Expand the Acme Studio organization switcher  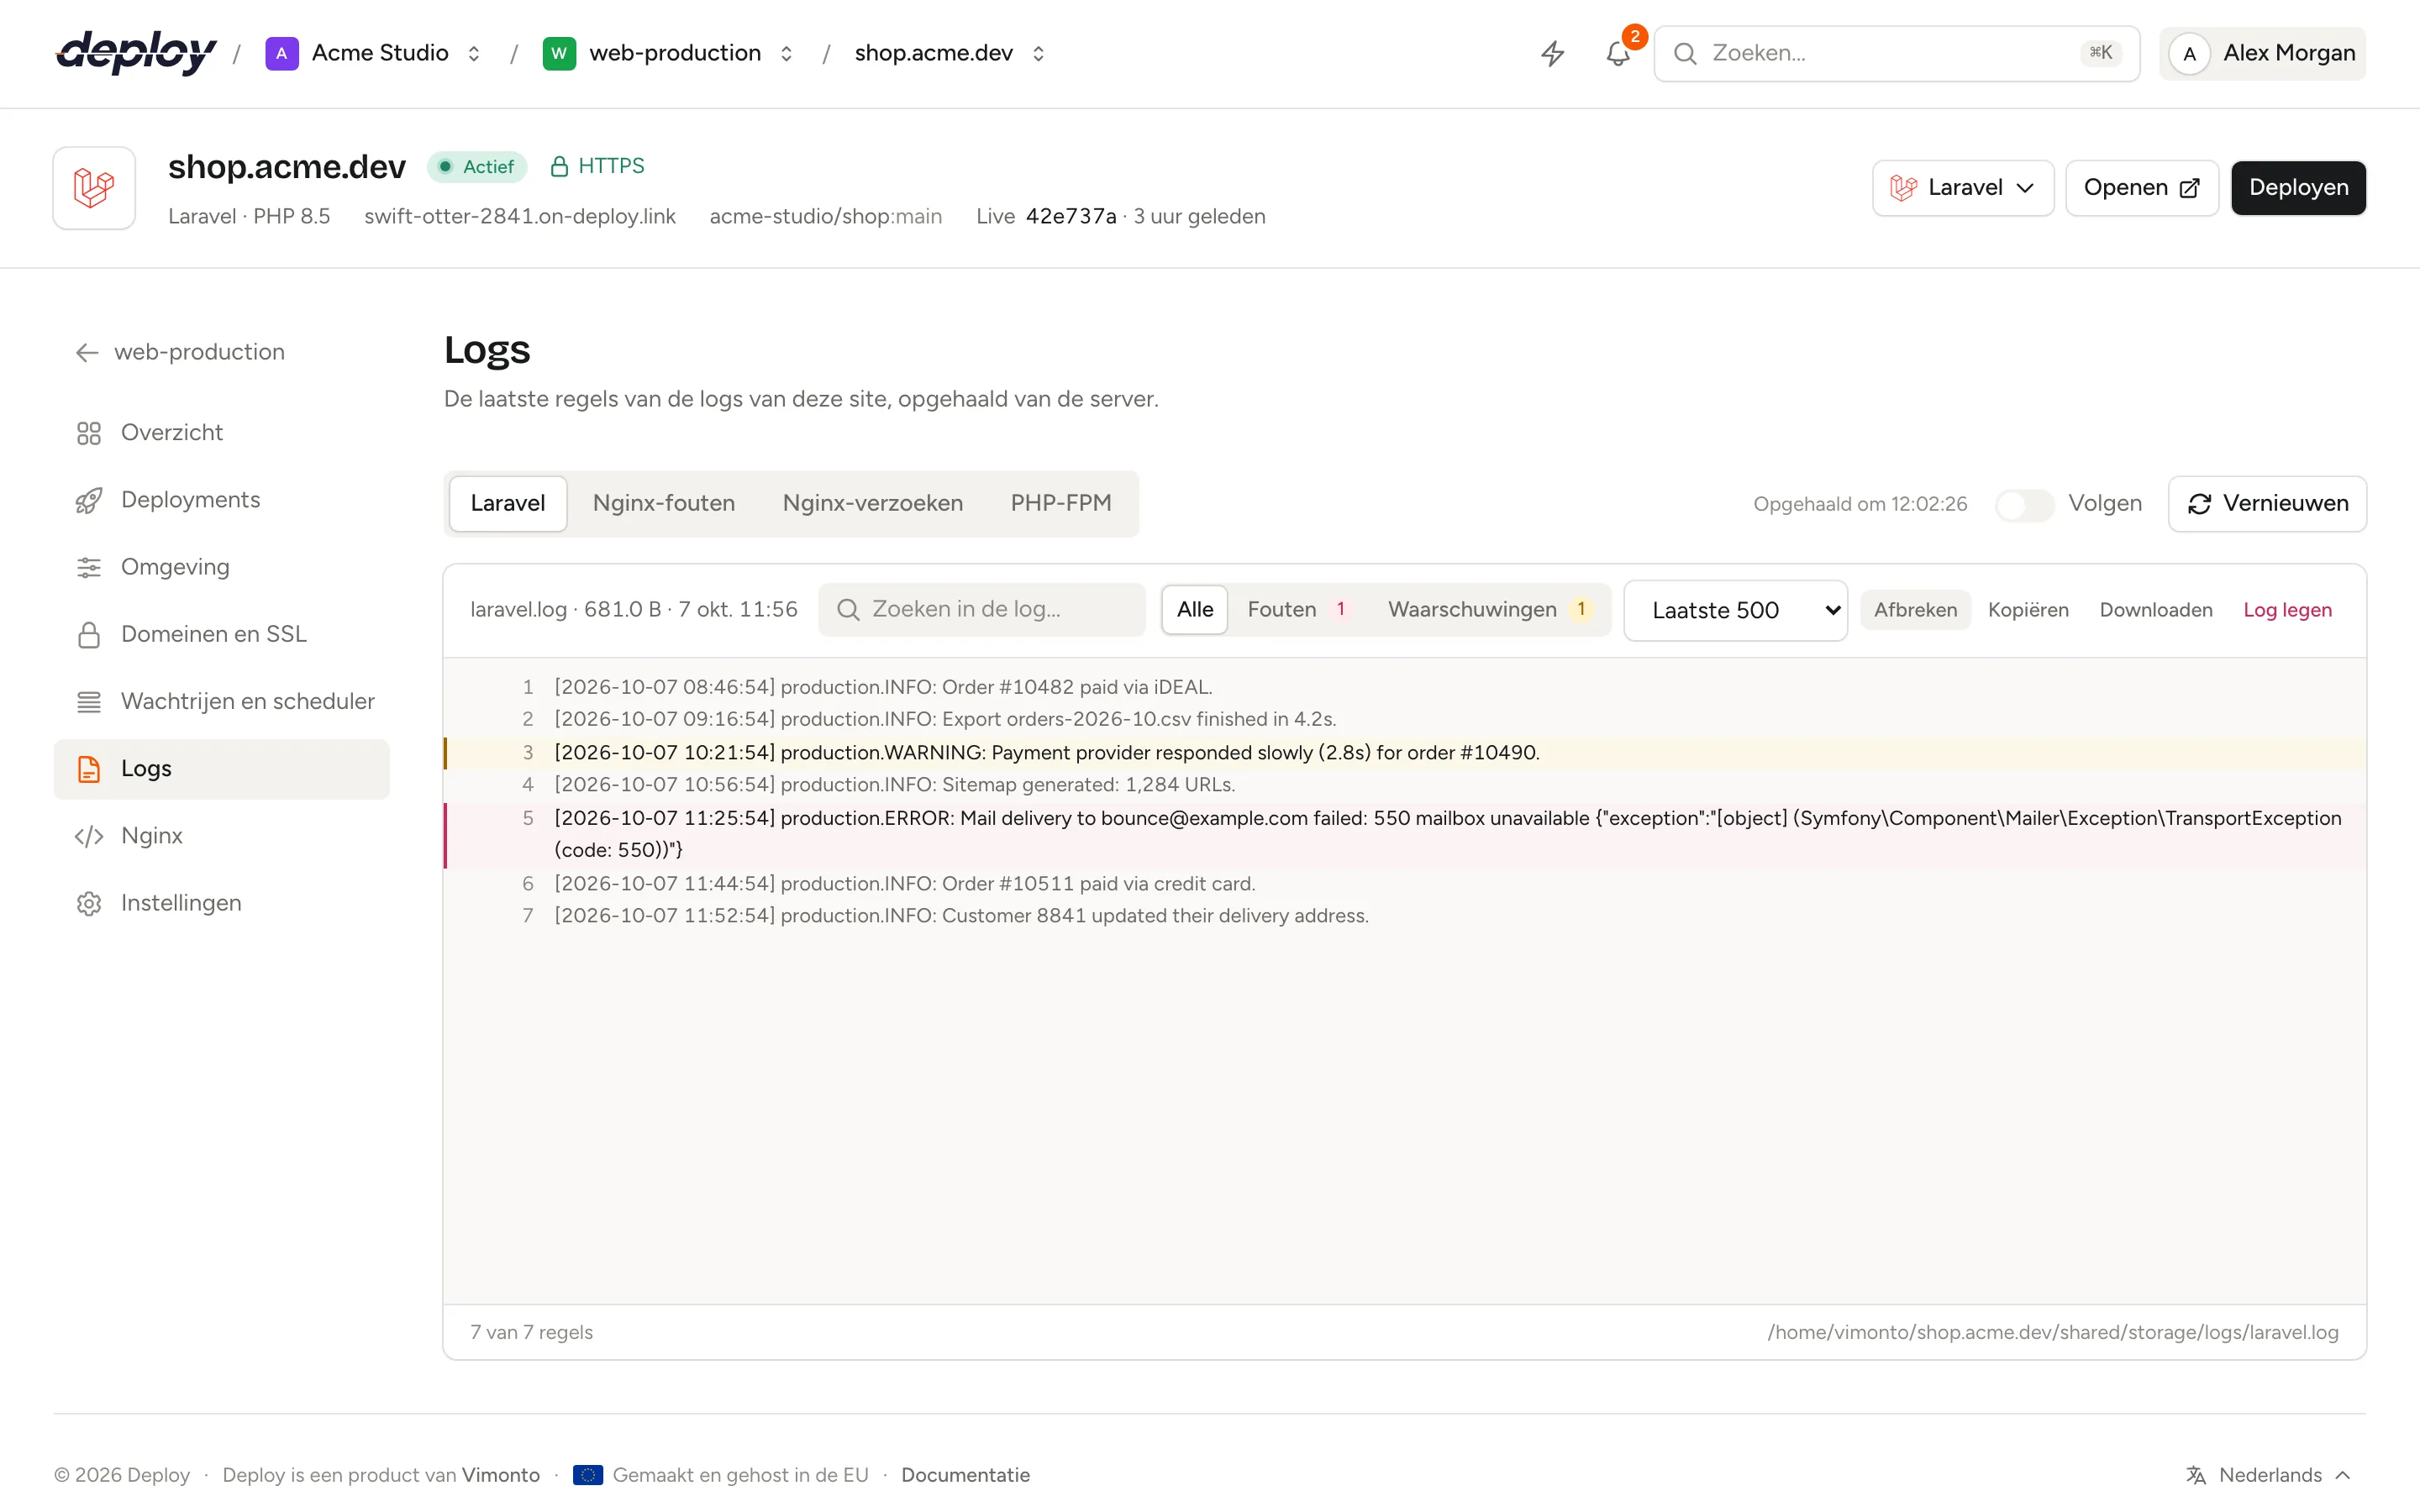tap(474, 53)
